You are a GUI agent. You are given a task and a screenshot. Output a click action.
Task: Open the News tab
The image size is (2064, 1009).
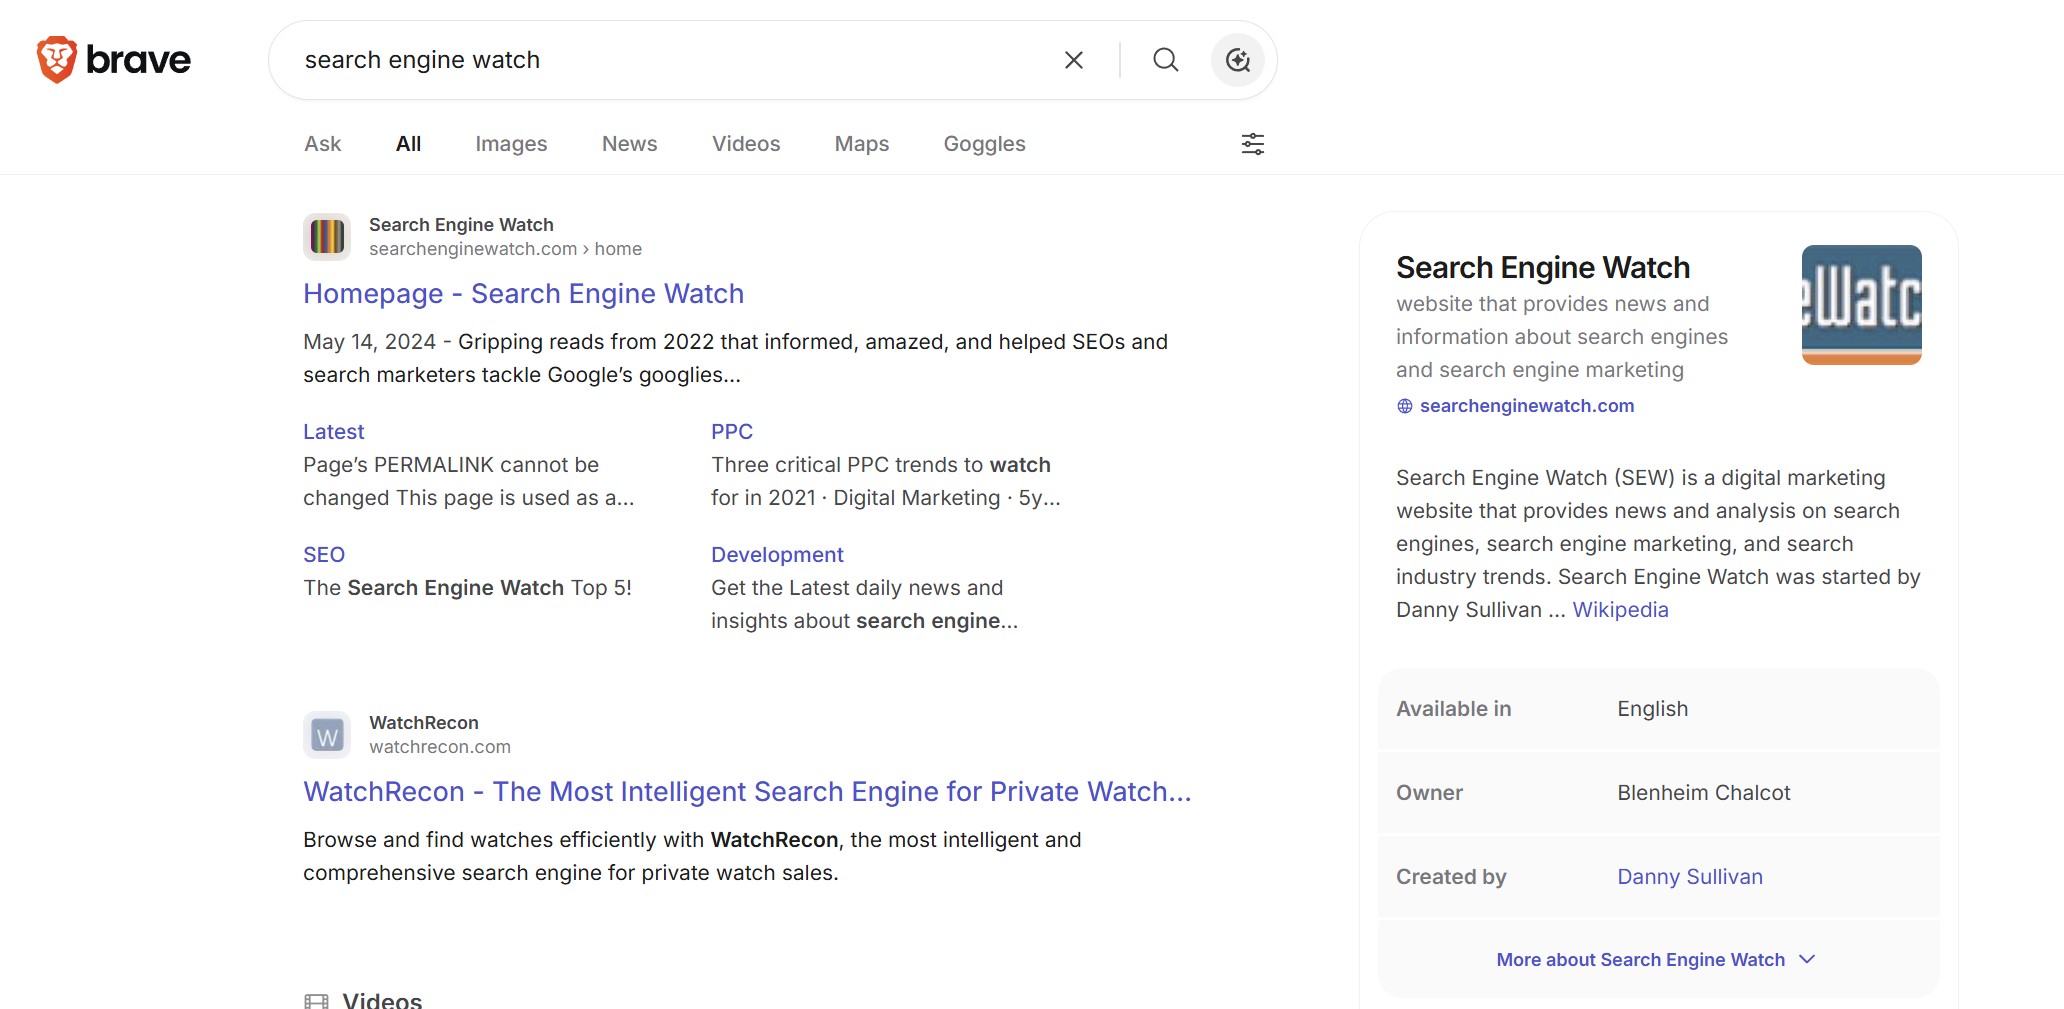[x=630, y=144]
